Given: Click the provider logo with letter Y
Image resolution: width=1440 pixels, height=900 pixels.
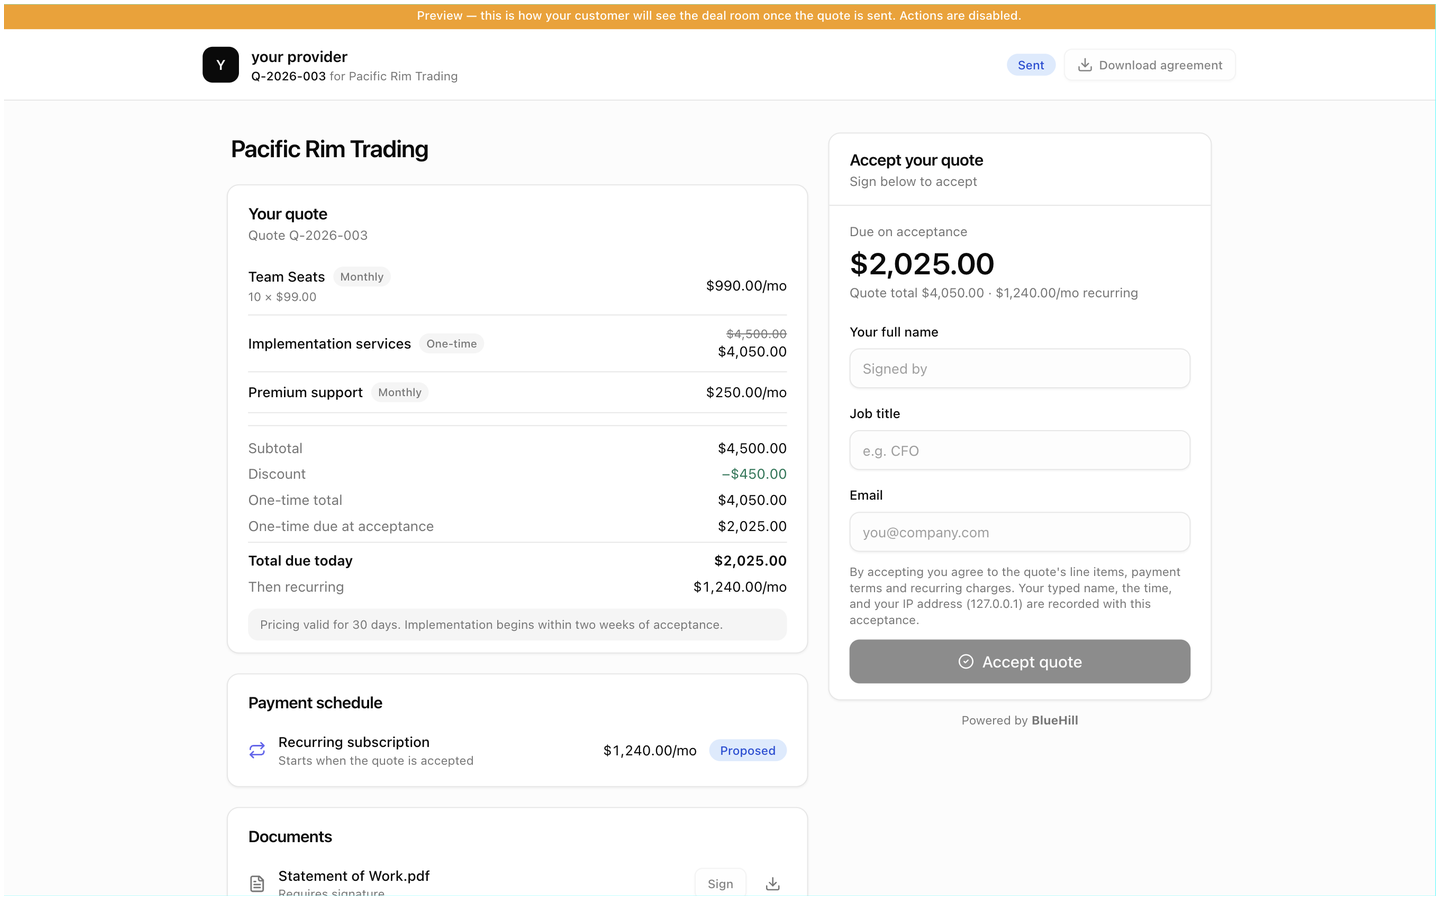Looking at the screenshot, I should pyautogui.click(x=220, y=65).
